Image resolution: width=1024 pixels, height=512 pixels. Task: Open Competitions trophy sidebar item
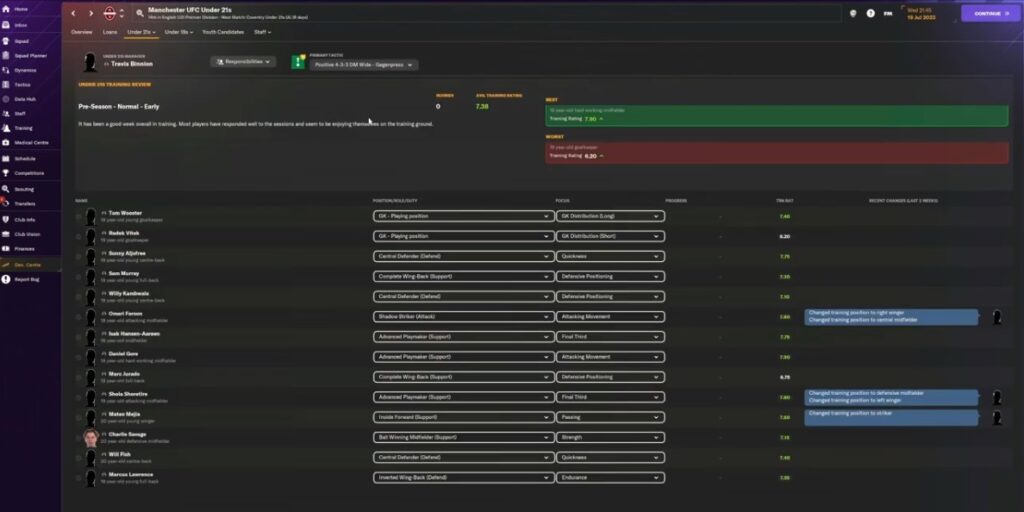(x=7, y=173)
